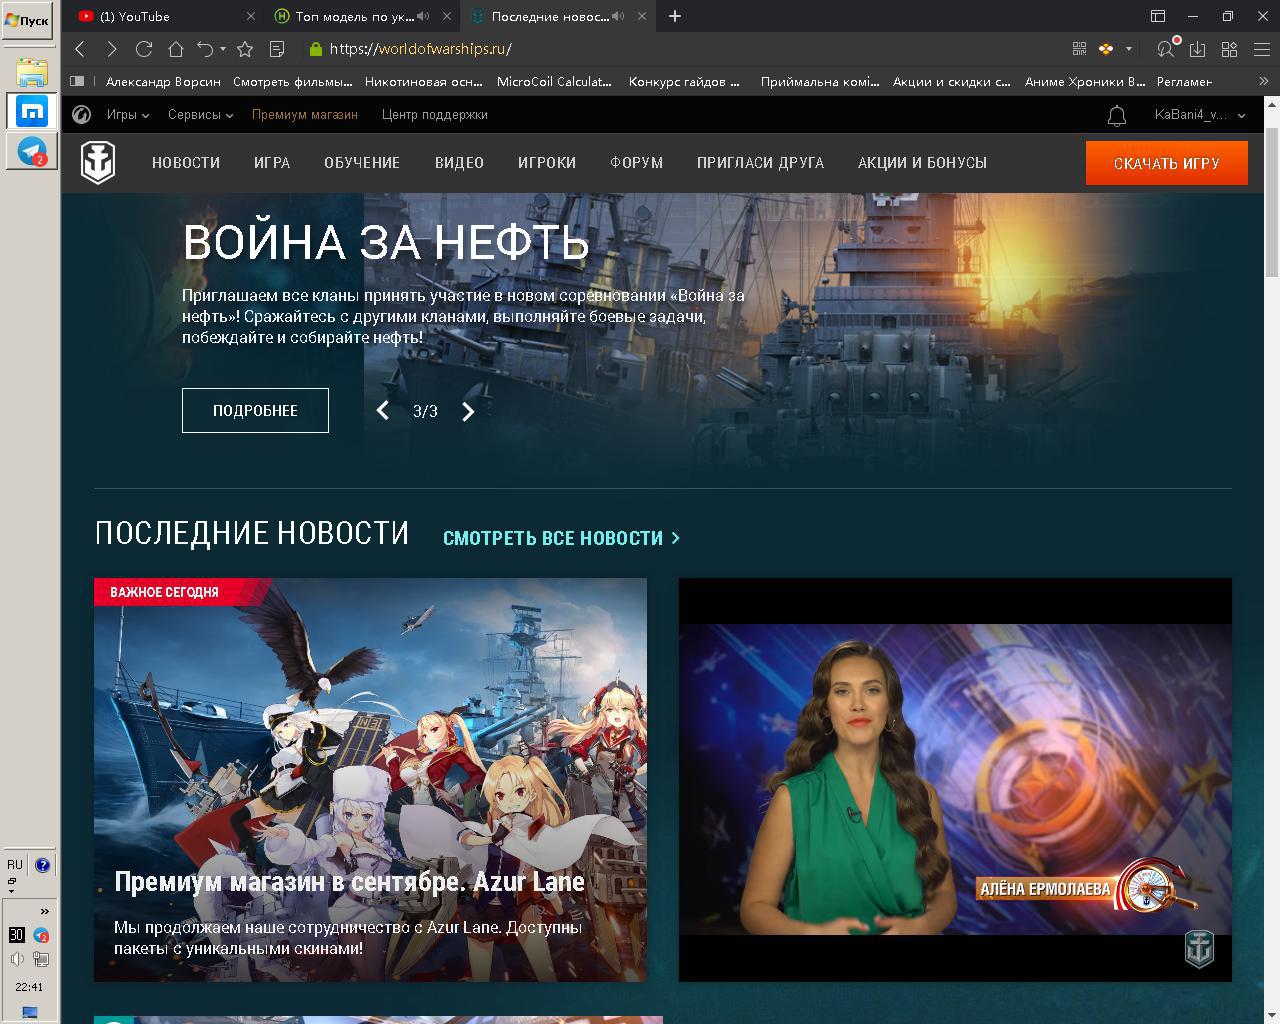The height and width of the screenshot is (1024, 1280).
Task: Mute audio on the Последние новости tab
Action: [x=618, y=16]
